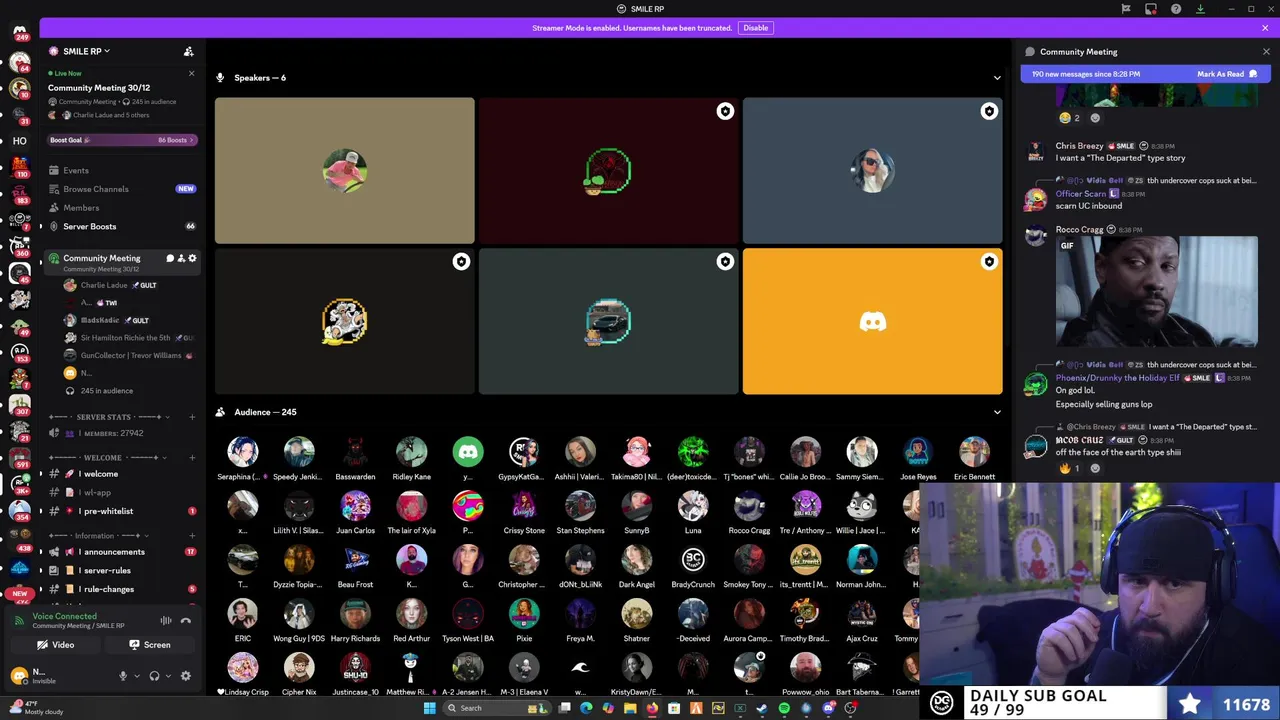Screen dimensions: 1280x720
Task: Open the pre-whitelist channel
Action: (x=106, y=511)
